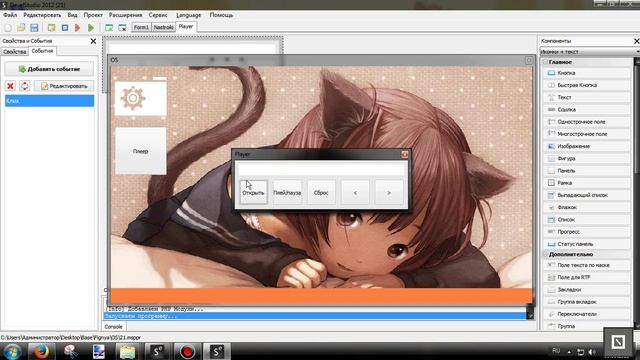Select the Панель component

[x=587, y=171]
